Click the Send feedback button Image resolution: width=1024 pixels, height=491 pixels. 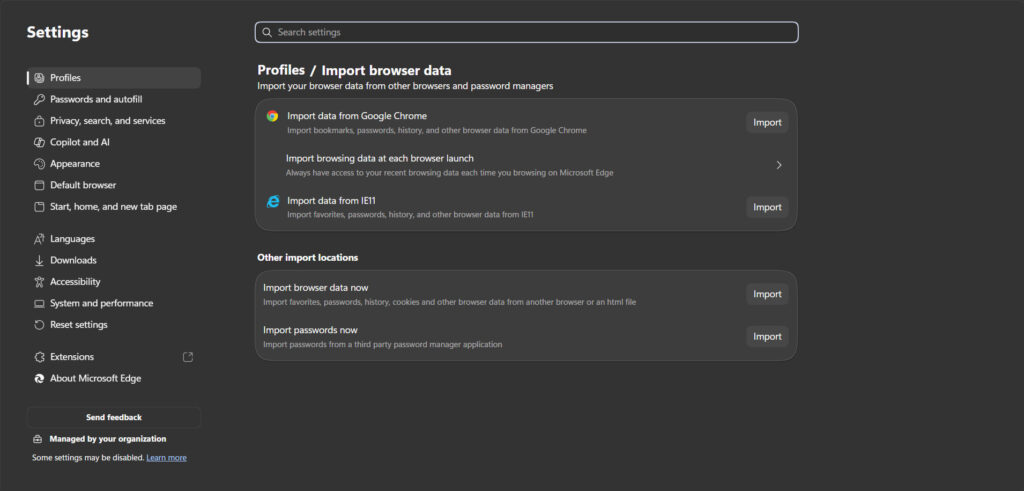(114, 417)
